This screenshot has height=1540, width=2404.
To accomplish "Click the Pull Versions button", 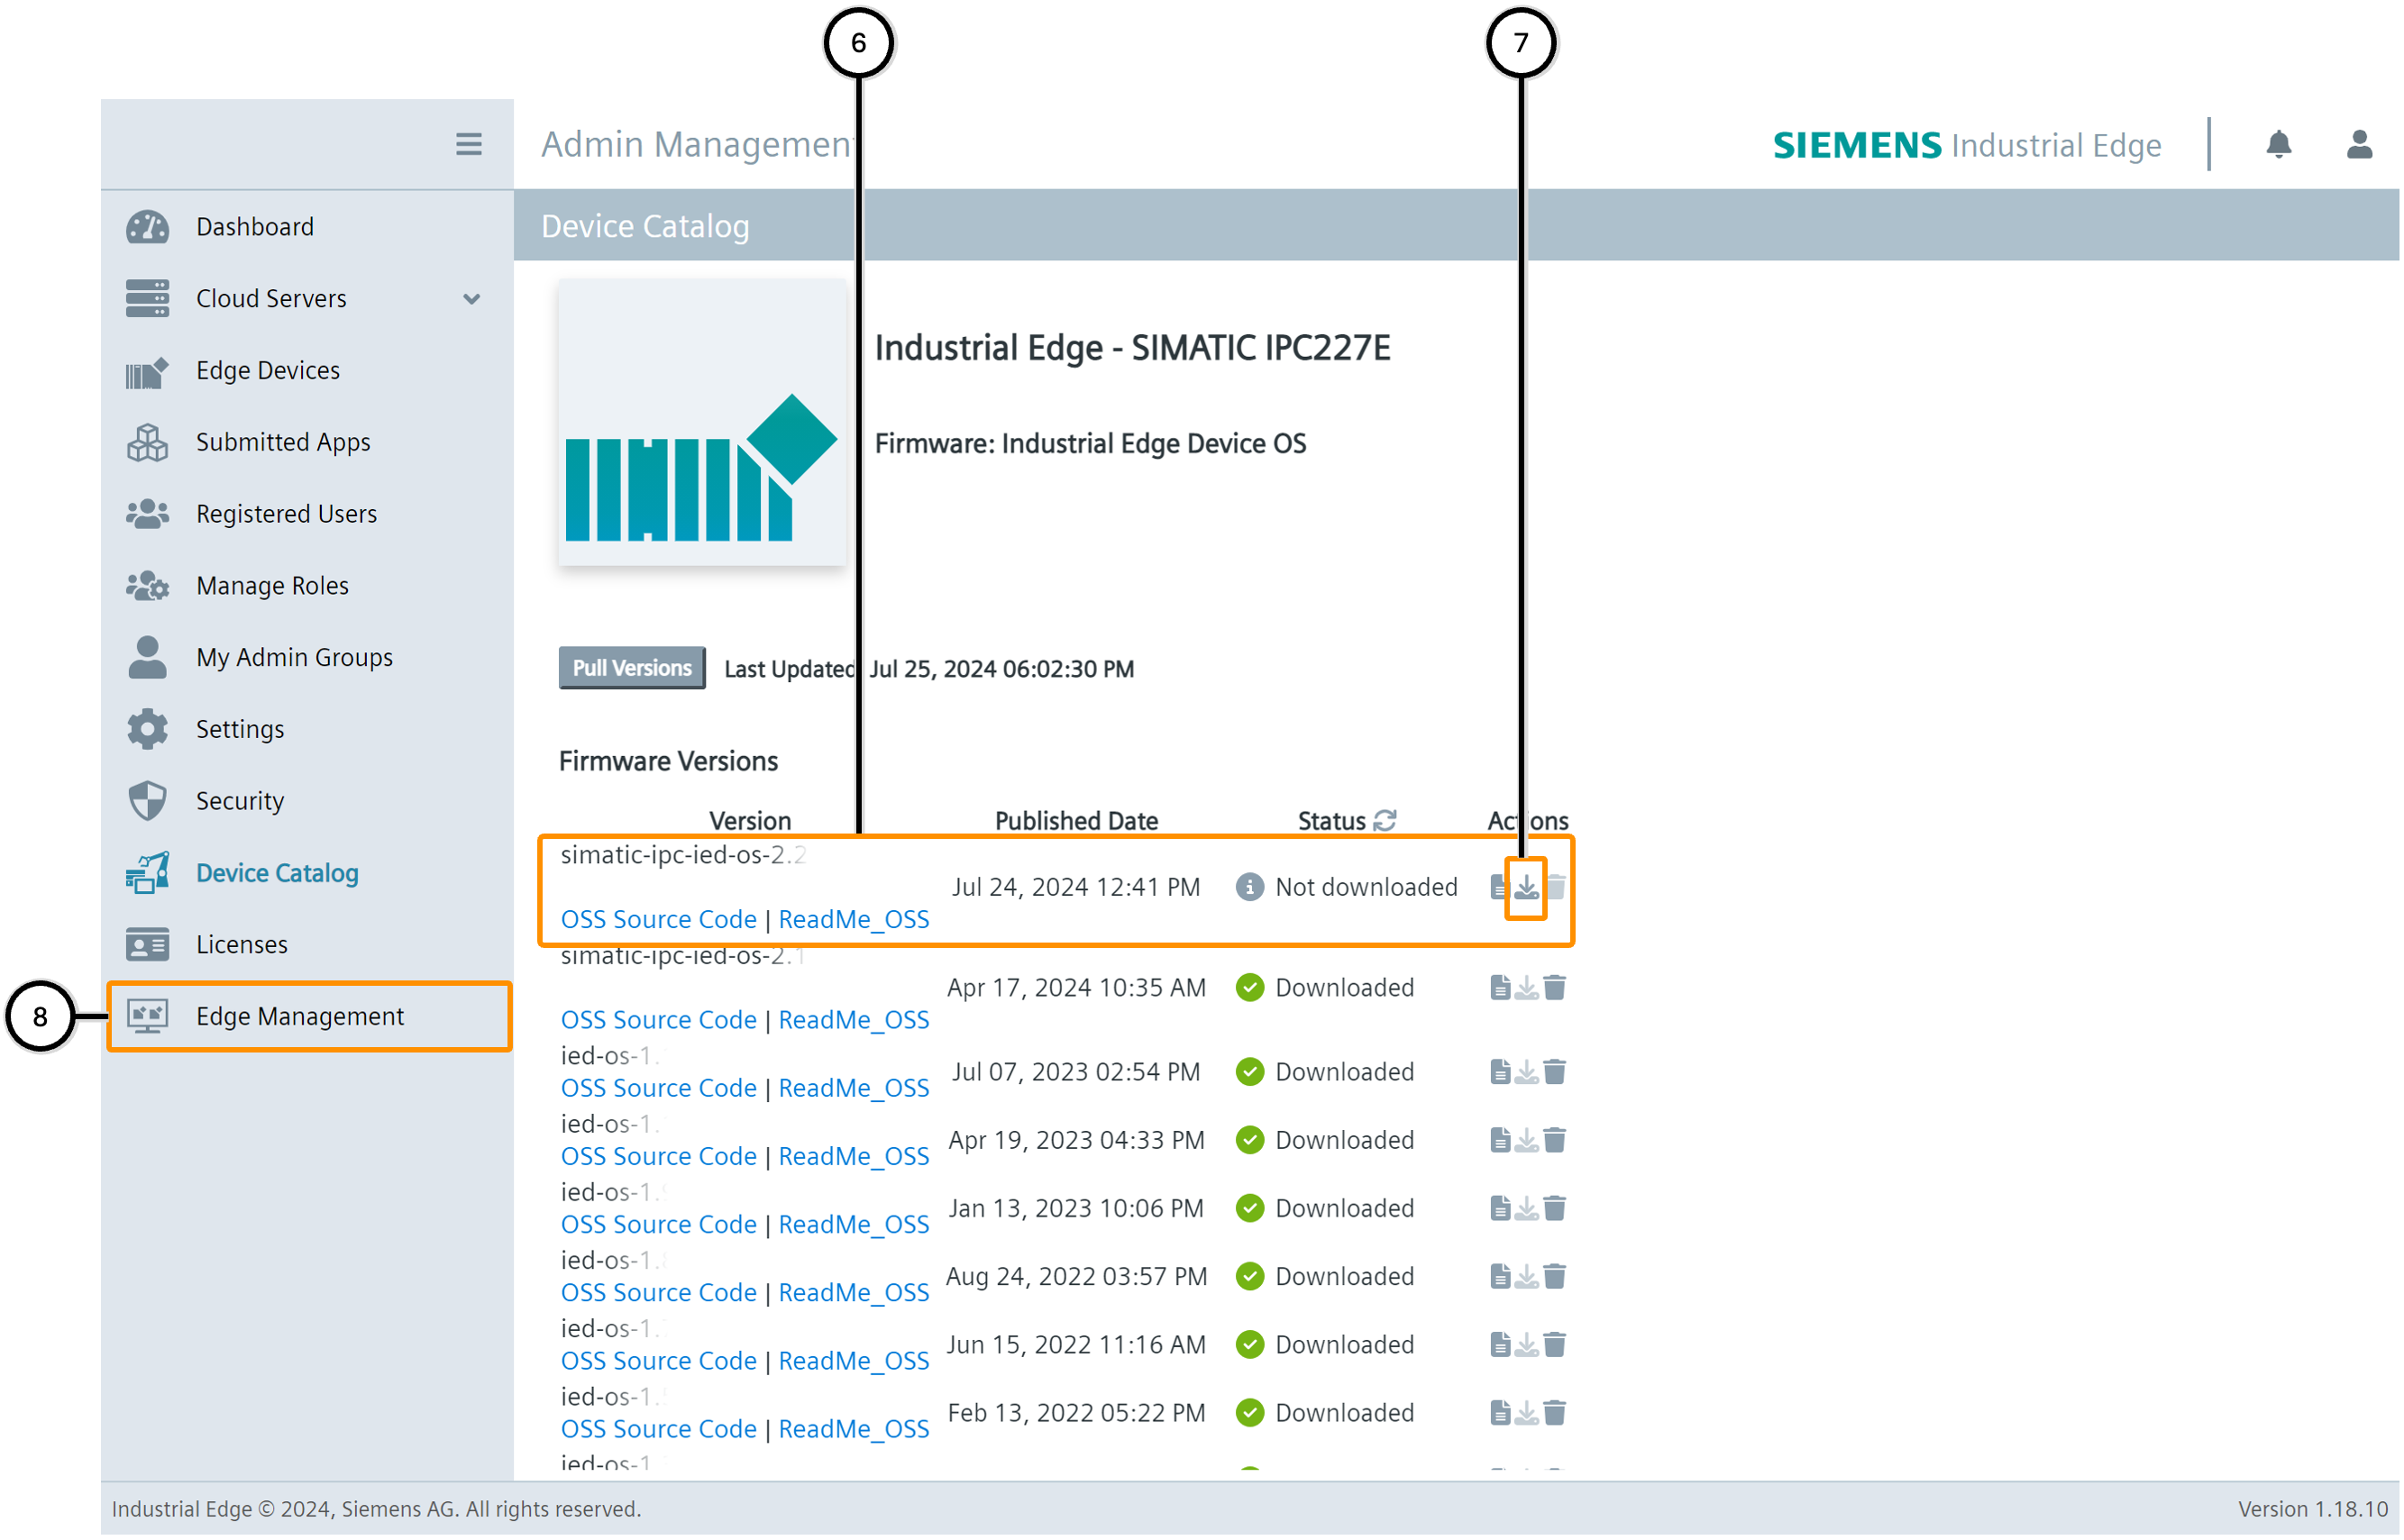I will [631, 668].
